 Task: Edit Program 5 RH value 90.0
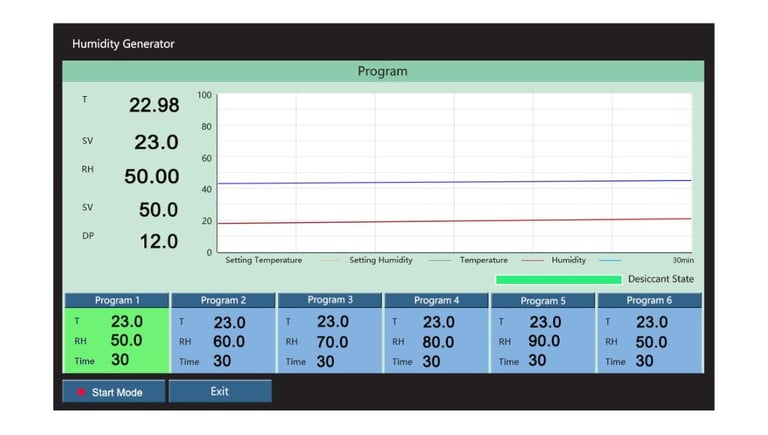click(544, 340)
